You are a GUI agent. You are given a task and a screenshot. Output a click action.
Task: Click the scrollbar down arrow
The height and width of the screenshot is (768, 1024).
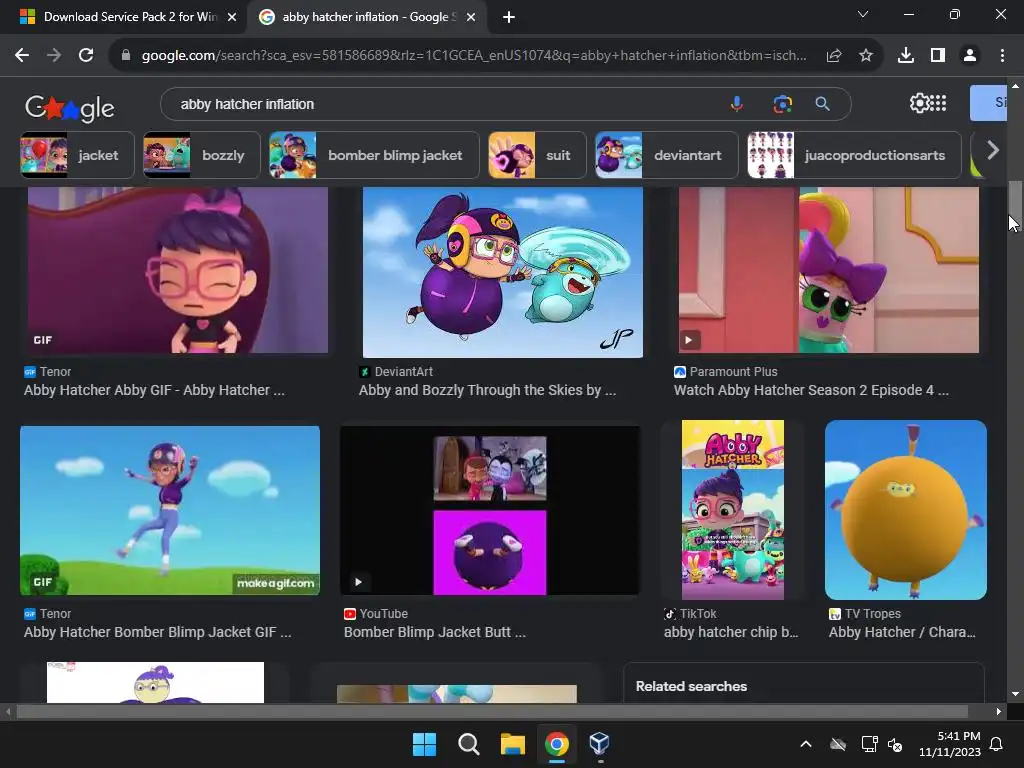coord(1015,694)
